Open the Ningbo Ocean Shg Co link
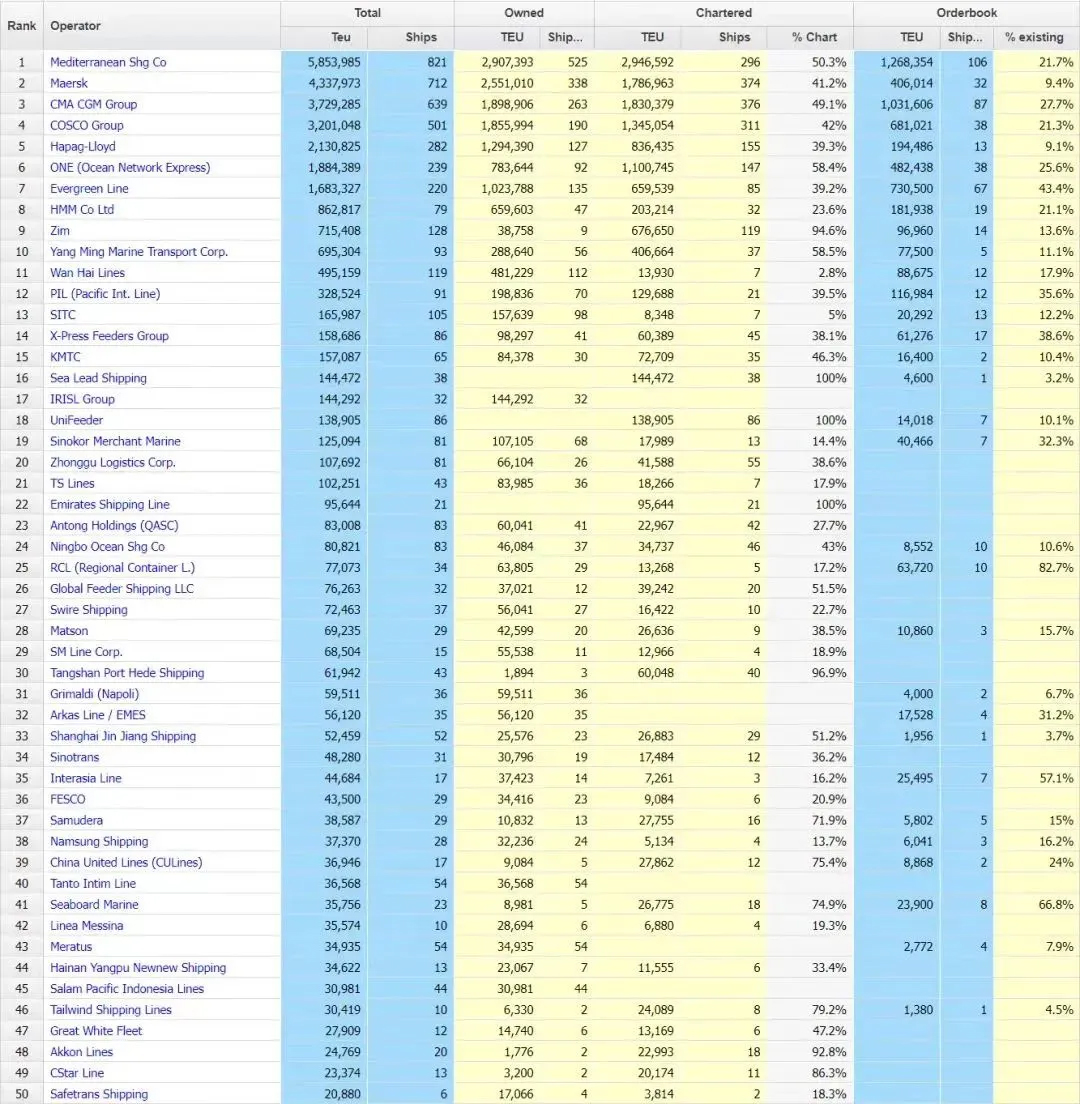The width and height of the screenshot is (1080, 1104). (107, 546)
